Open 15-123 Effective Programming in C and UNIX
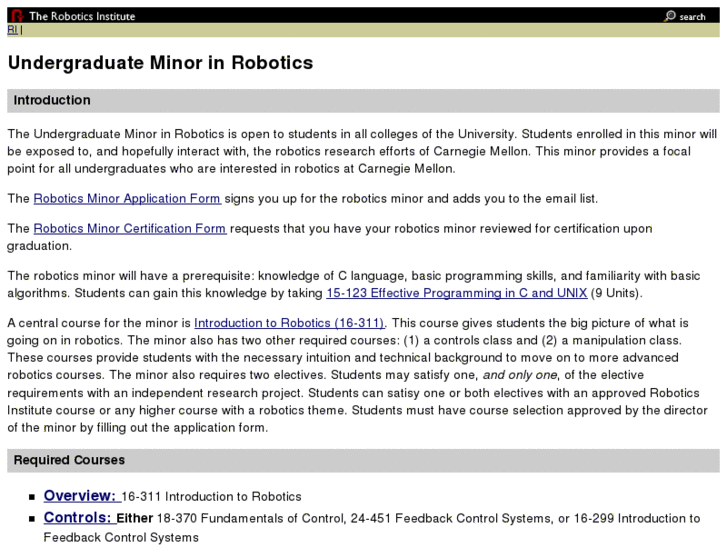Viewport: 727px width, 545px height. click(x=457, y=293)
